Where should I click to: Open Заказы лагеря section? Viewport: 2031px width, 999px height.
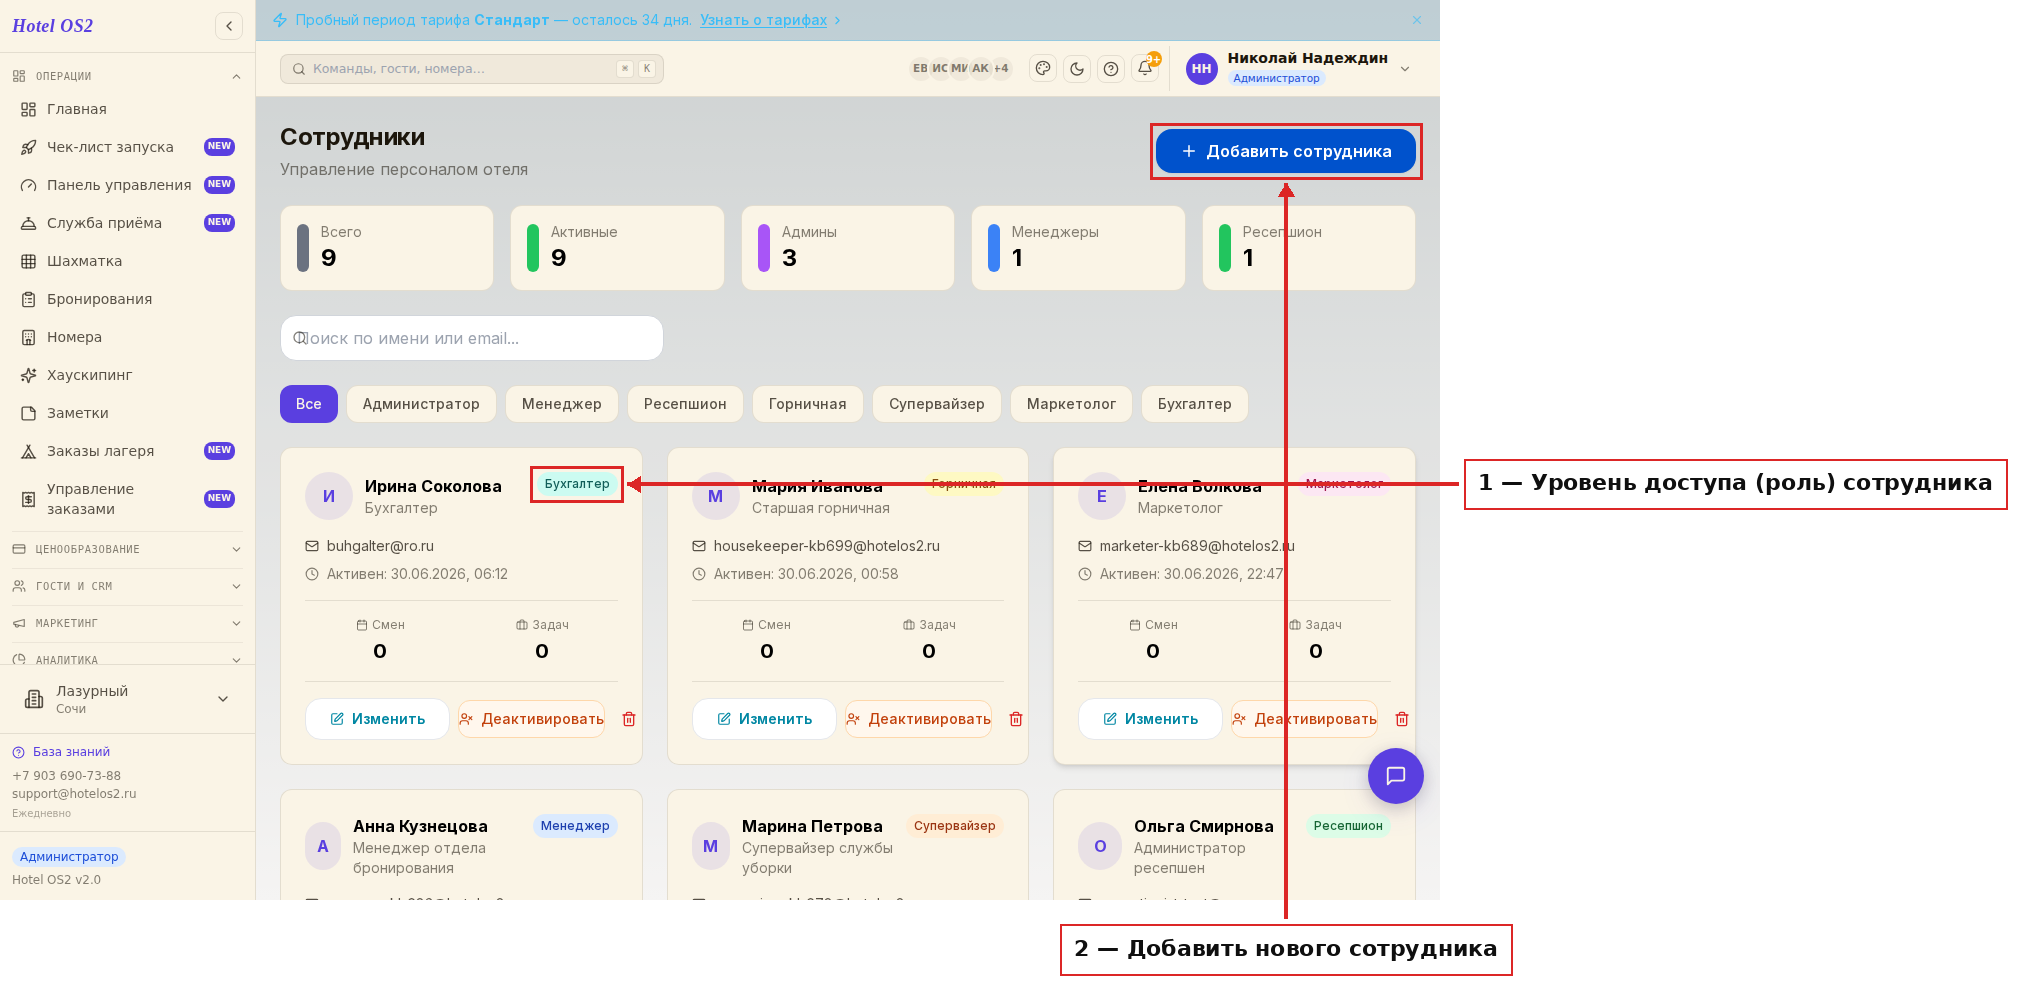pyautogui.click(x=128, y=451)
